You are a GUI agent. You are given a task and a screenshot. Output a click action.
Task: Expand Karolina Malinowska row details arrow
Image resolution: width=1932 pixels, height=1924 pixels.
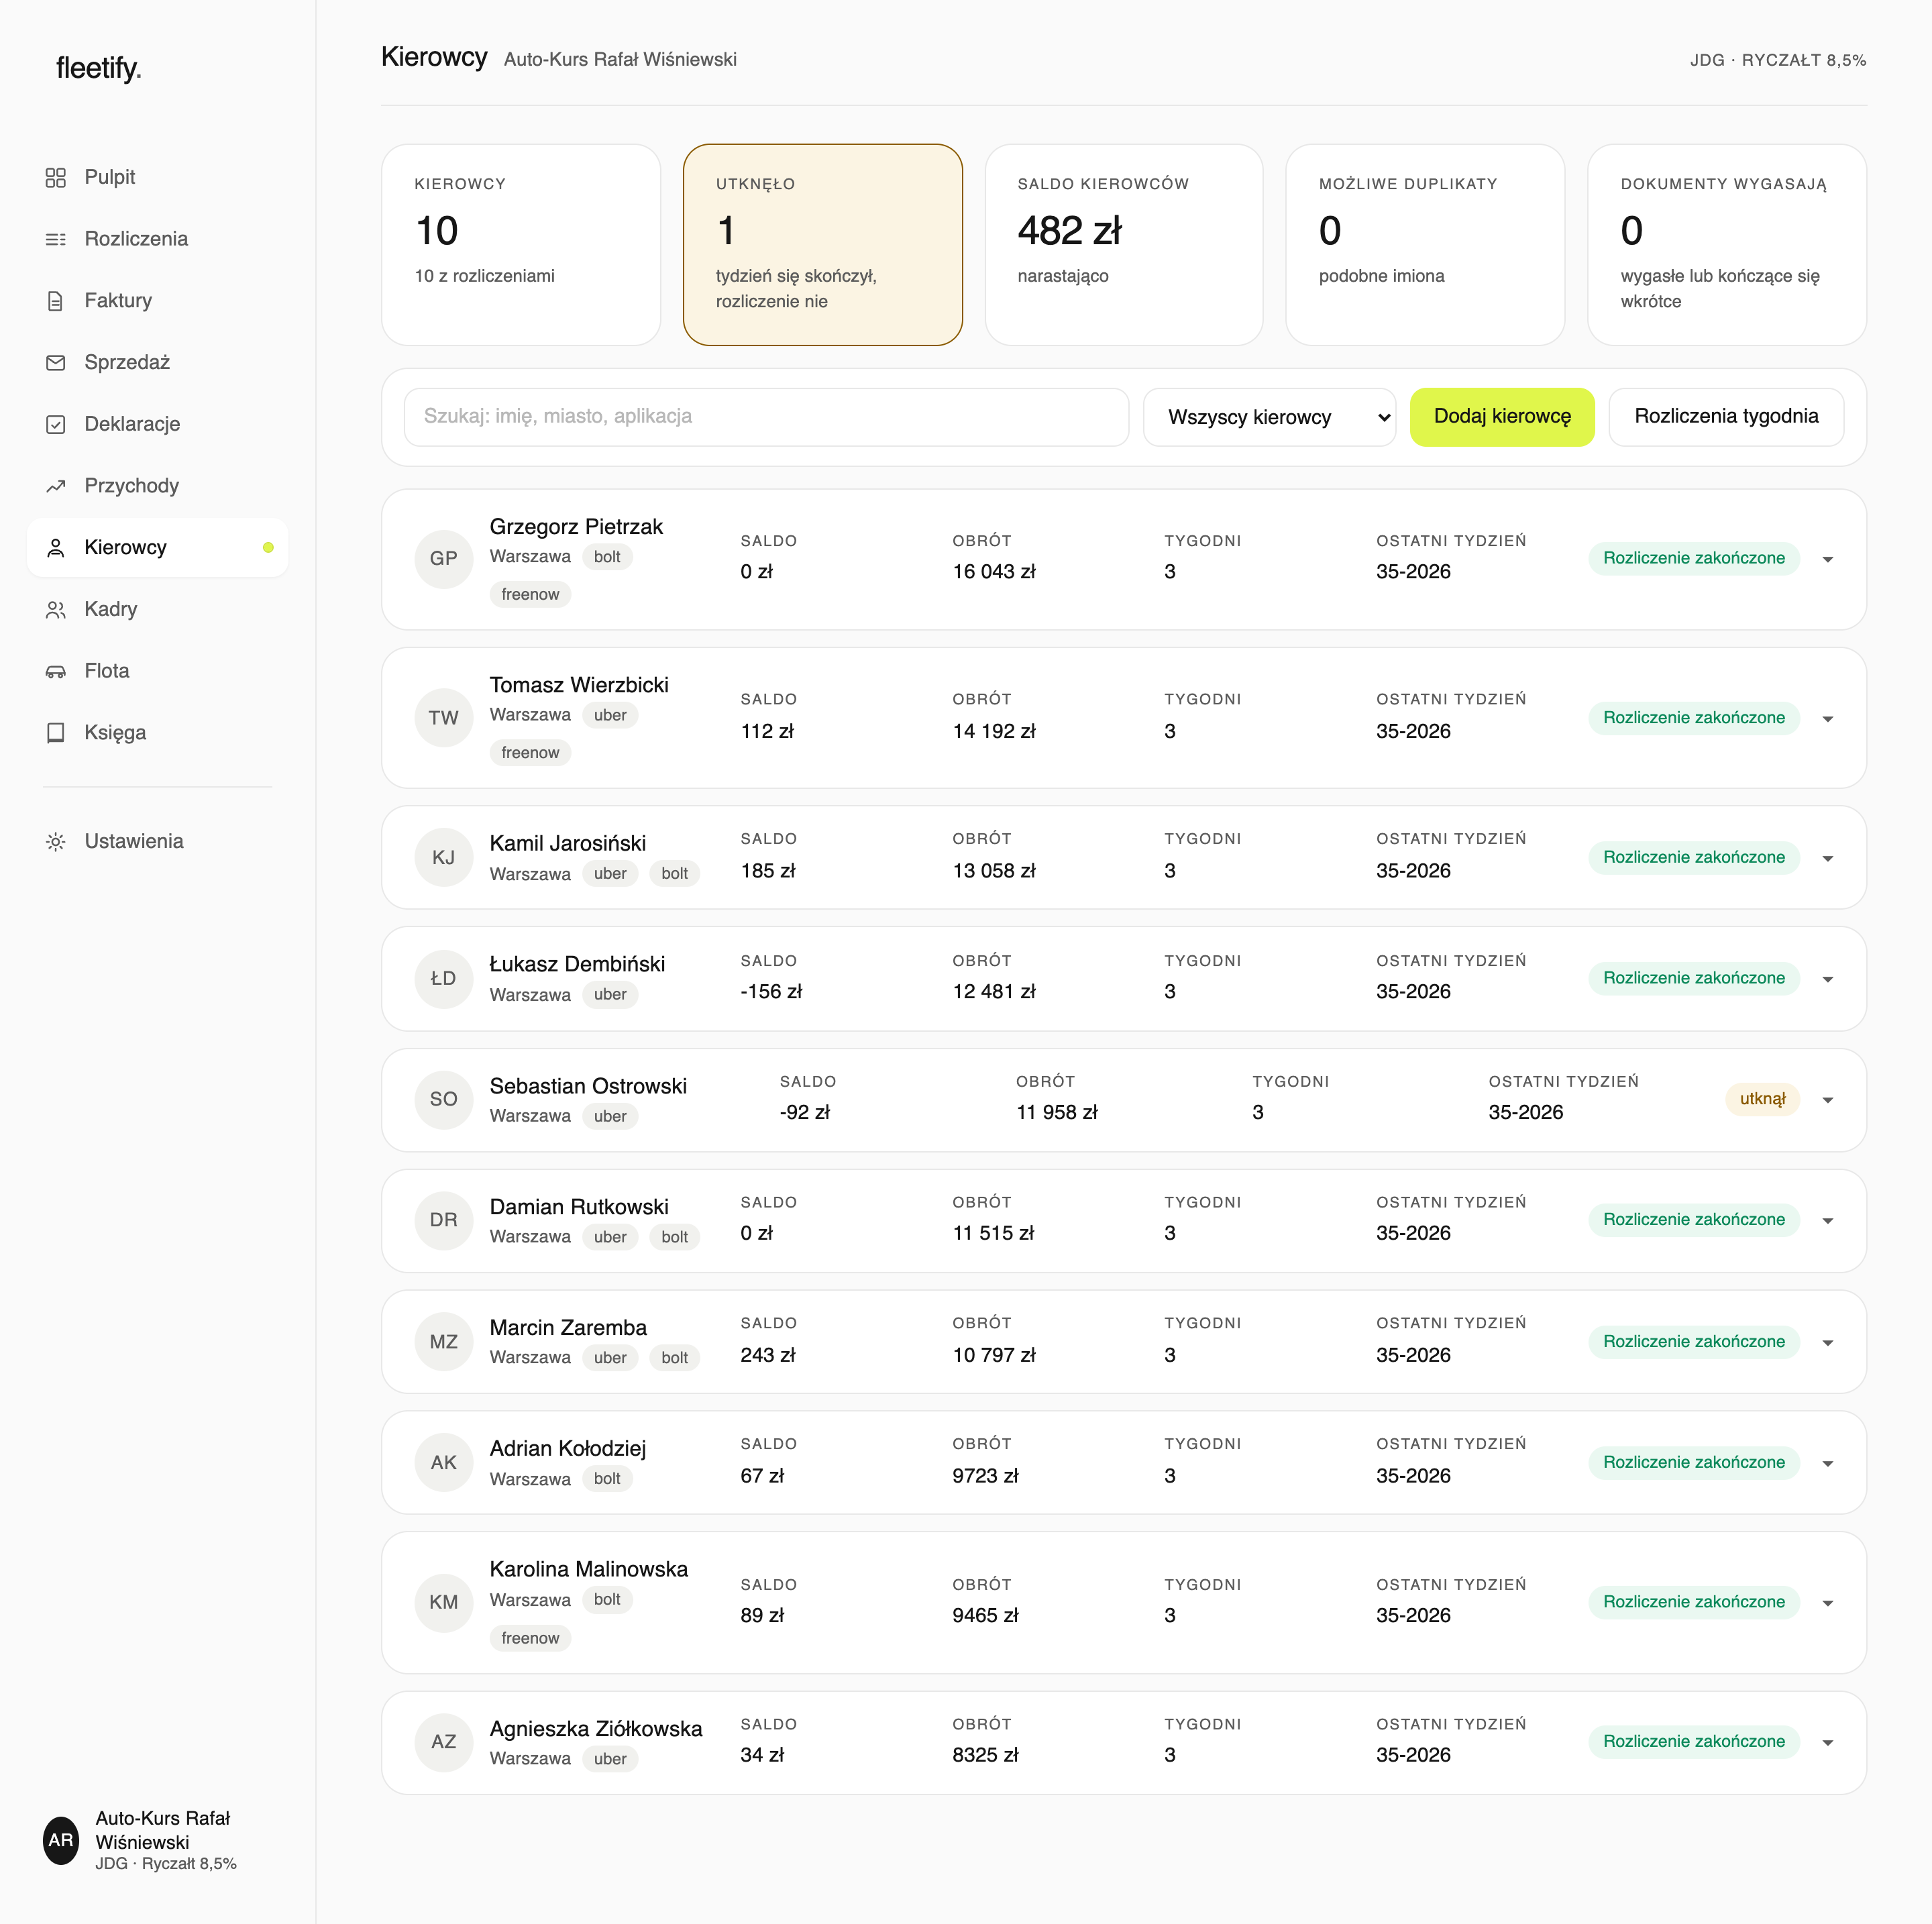tap(1827, 1603)
